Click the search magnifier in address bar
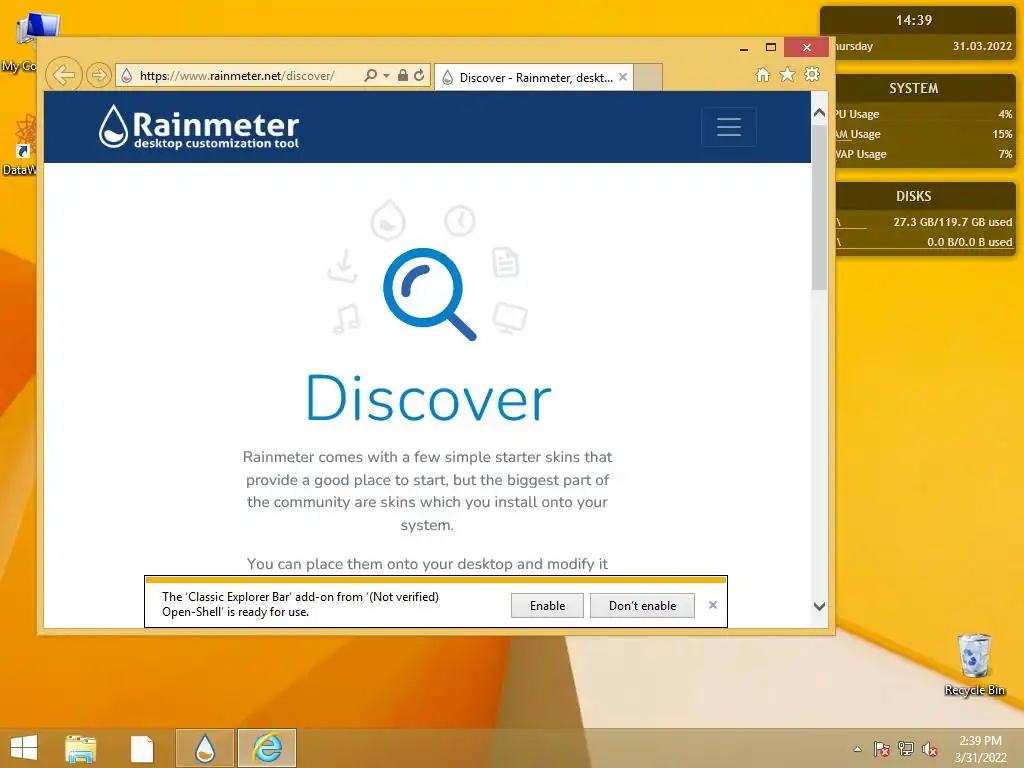 click(370, 75)
